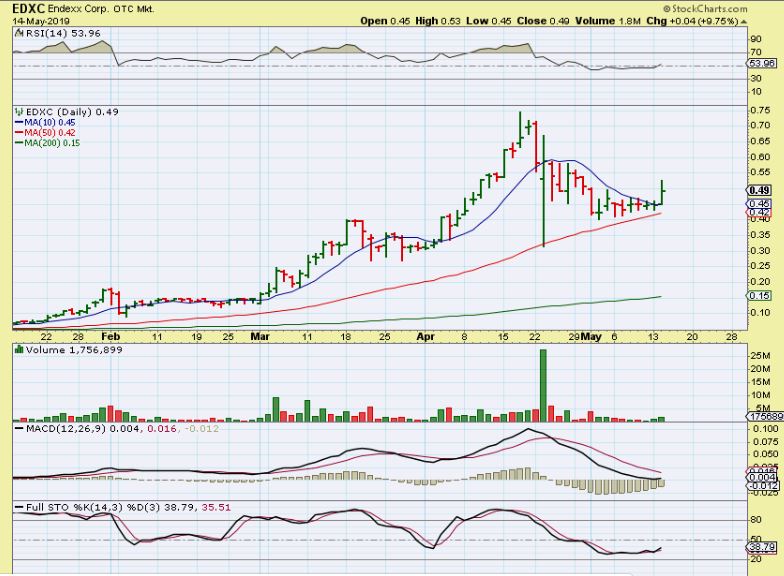784x576 pixels.
Task: Click the 0.100 MACD axis label
Action: (765, 429)
